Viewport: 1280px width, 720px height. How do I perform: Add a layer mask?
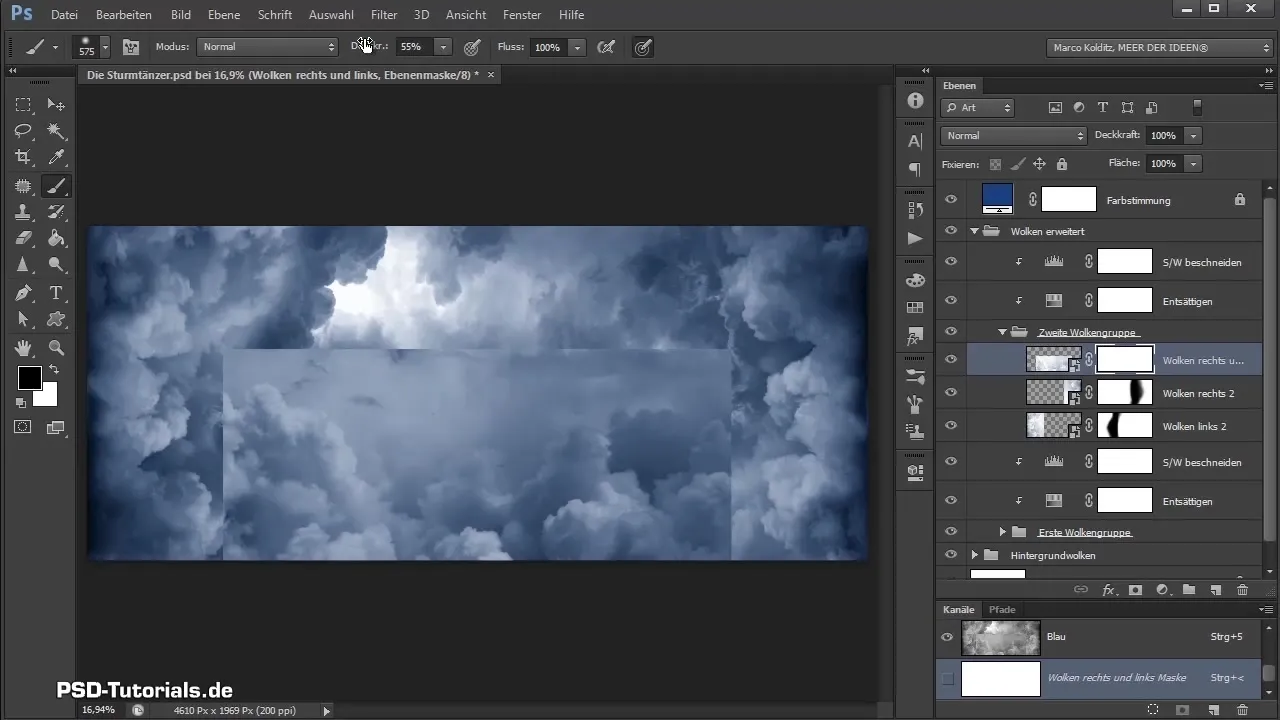click(1135, 590)
